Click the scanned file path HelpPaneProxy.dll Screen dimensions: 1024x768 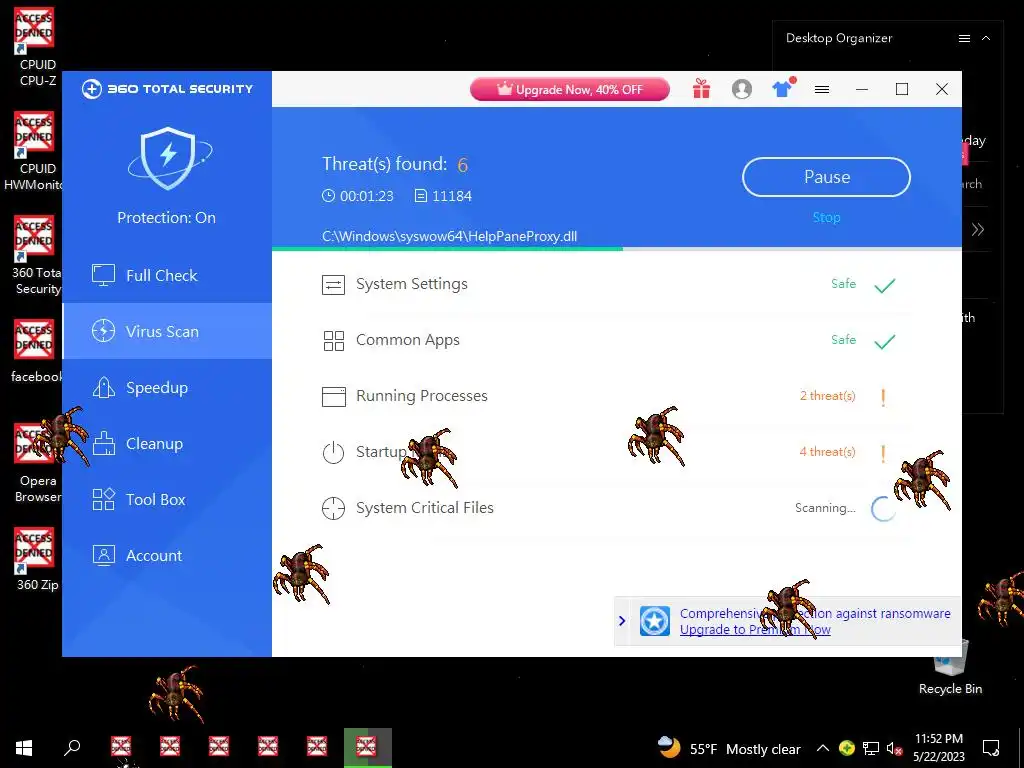(x=449, y=236)
